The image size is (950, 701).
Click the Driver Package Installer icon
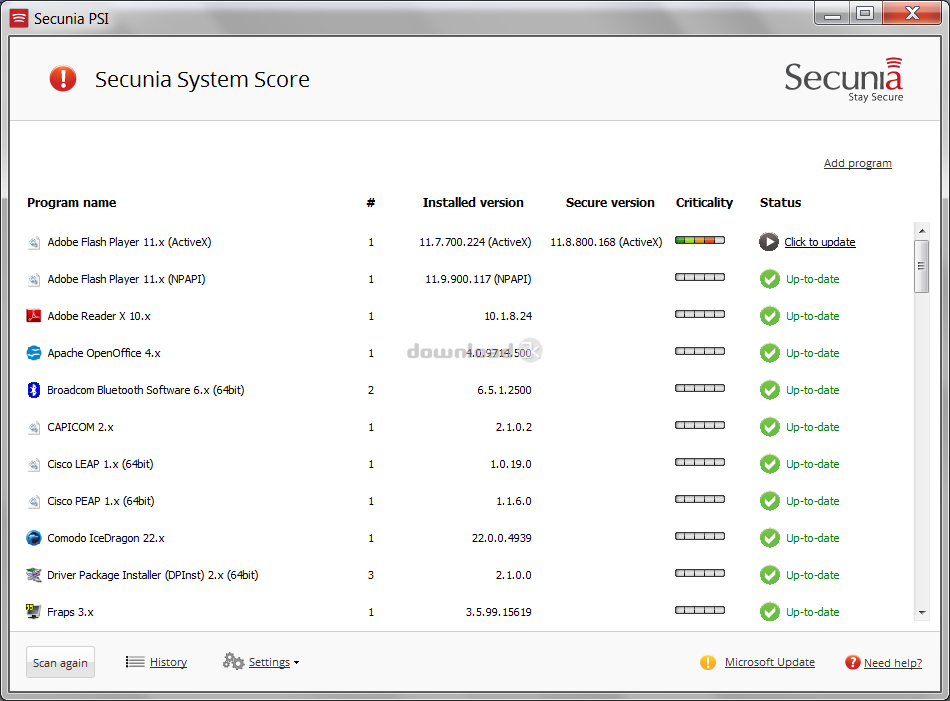[34, 575]
